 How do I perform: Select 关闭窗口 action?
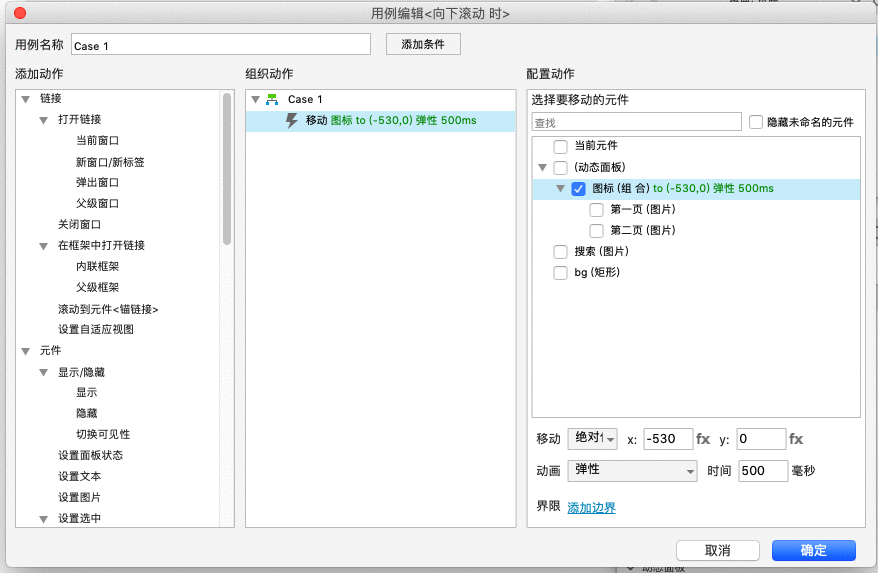tap(80, 225)
